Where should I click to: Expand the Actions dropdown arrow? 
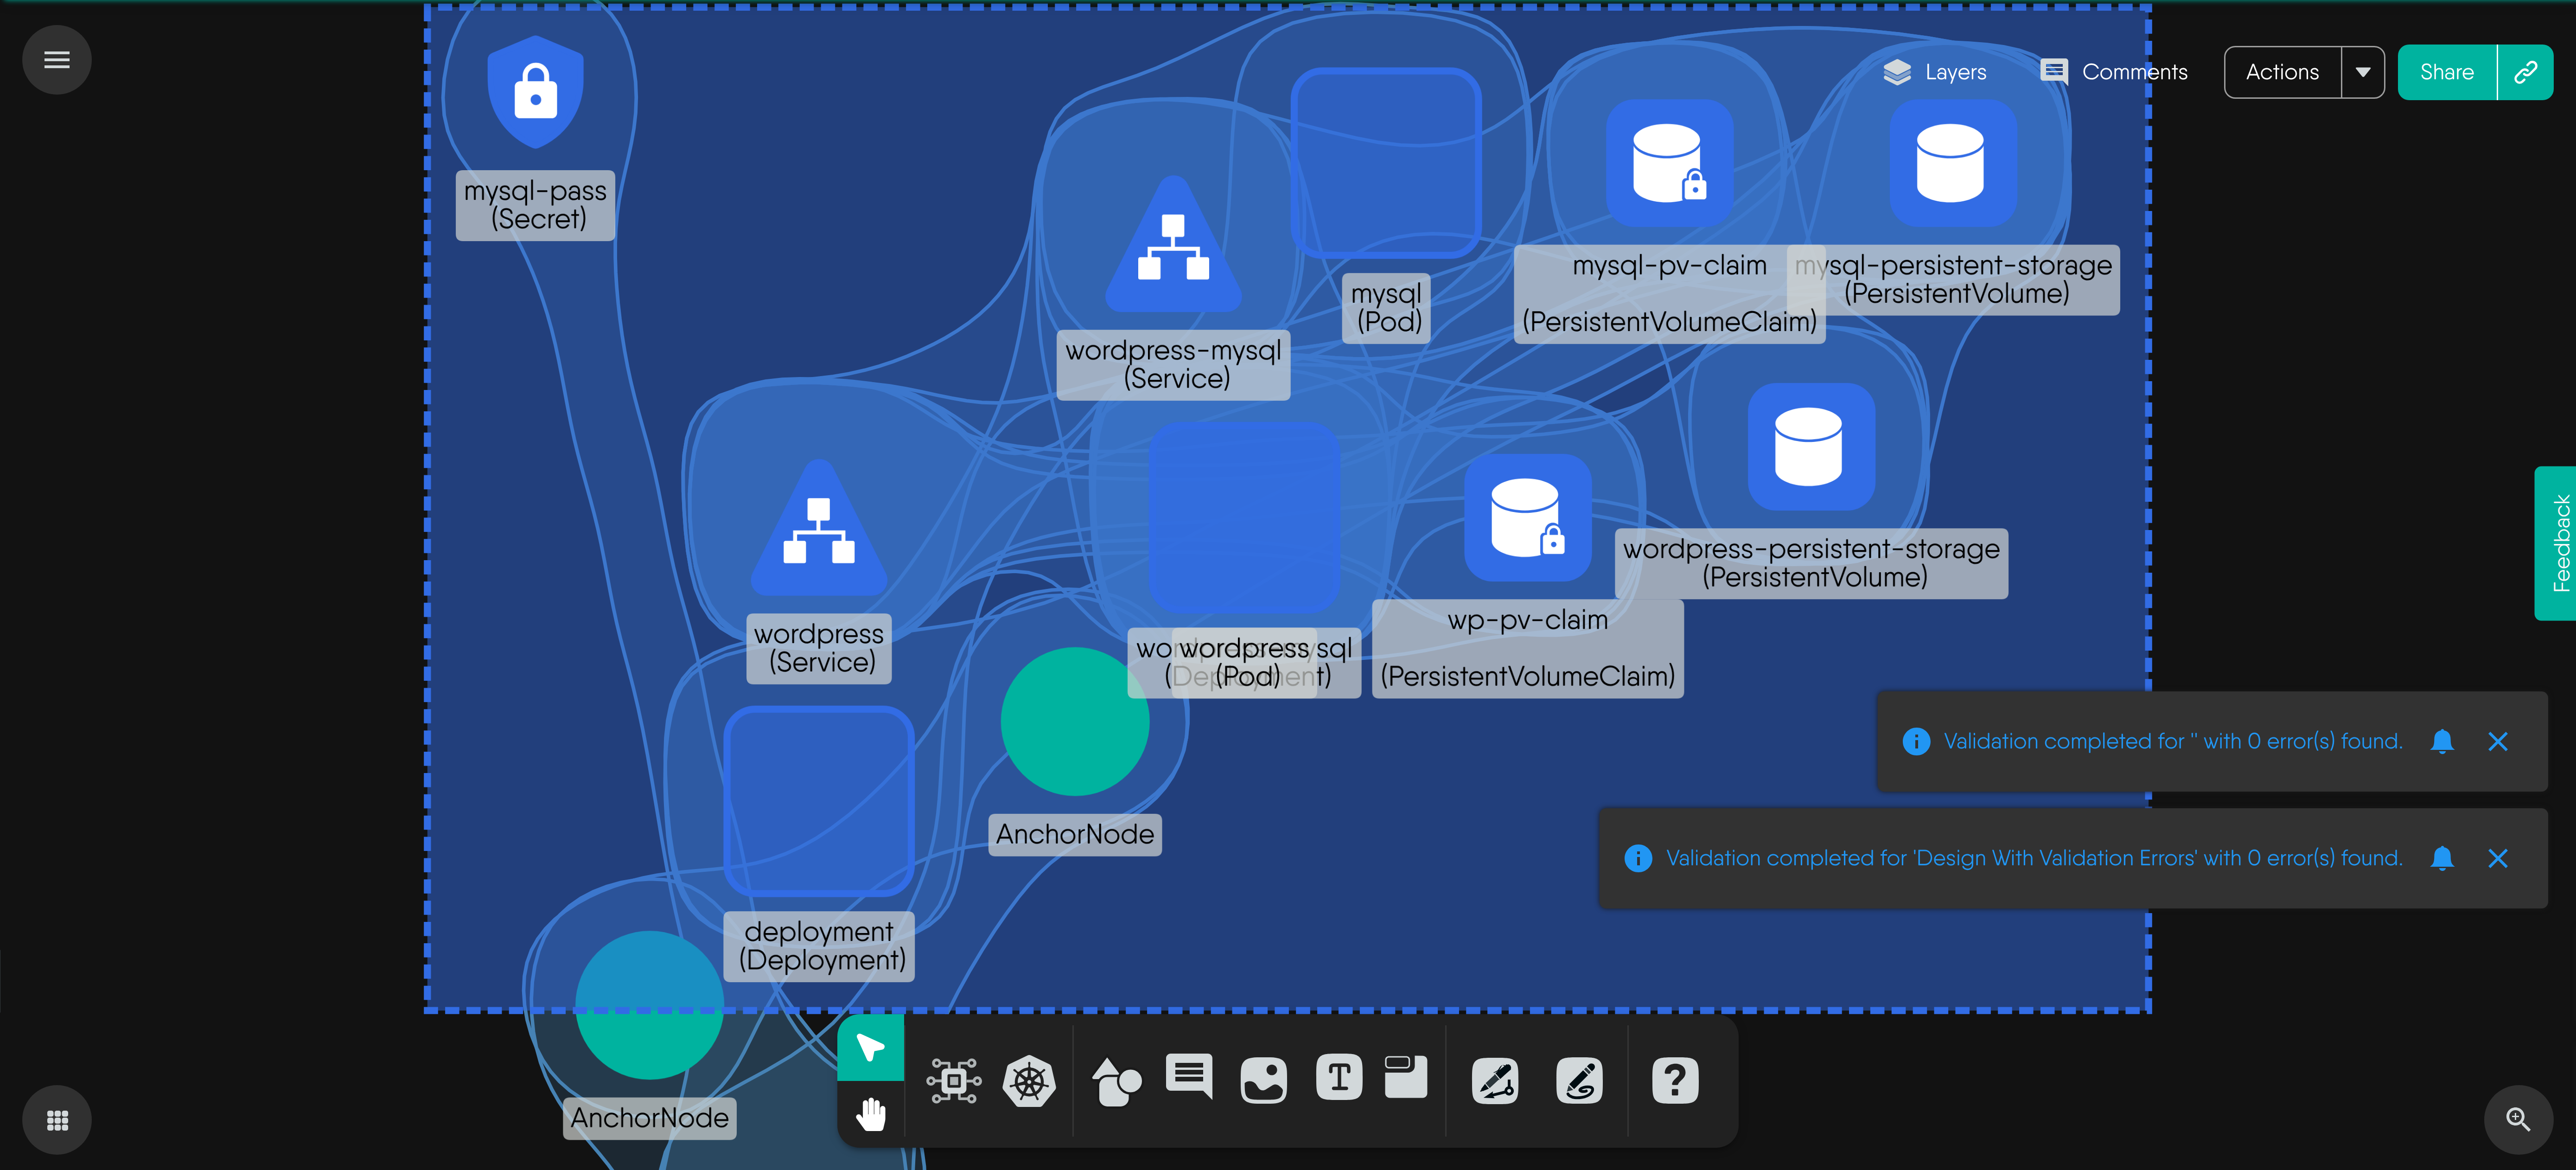pos(2363,72)
